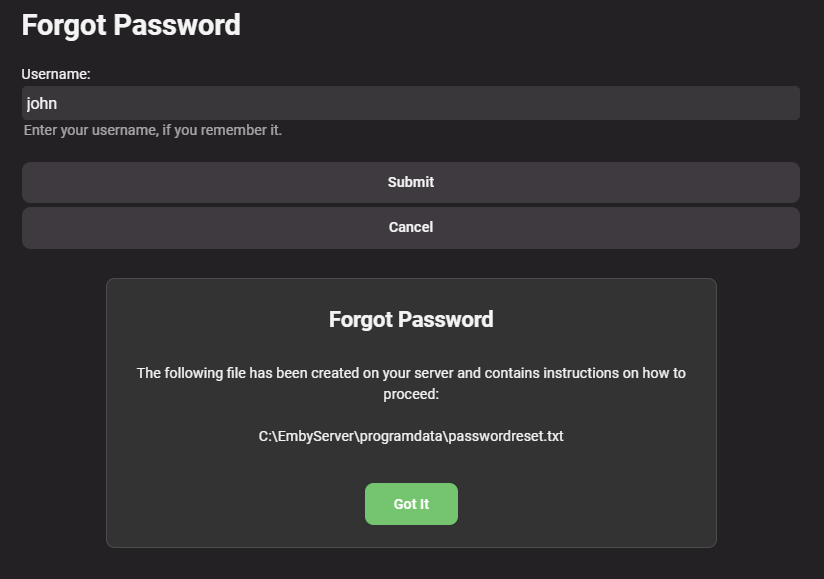Click empty right end of Username field
Viewport: 824px width, 579px height.
[700, 103]
